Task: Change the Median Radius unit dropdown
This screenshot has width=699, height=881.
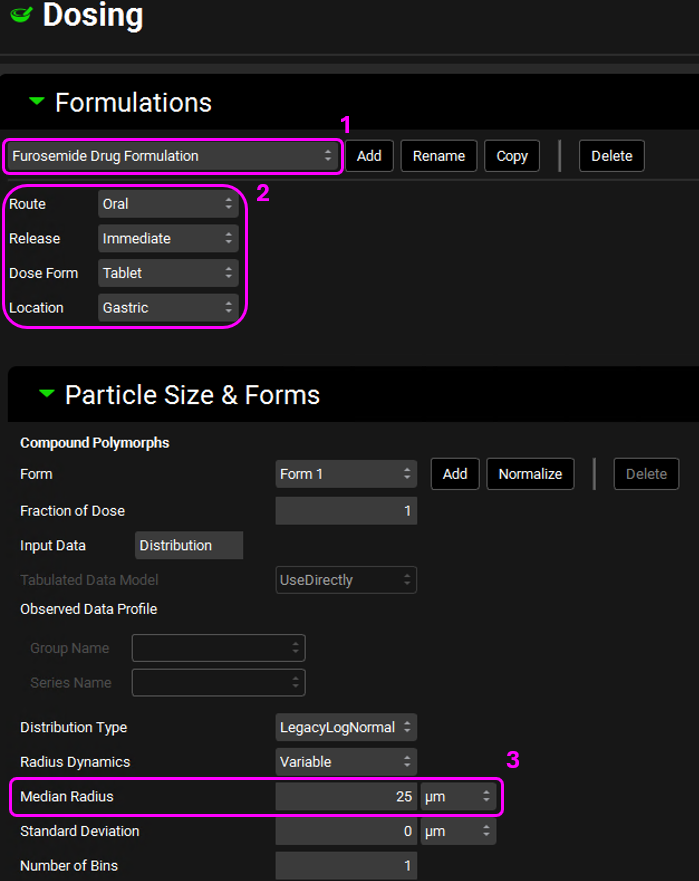Action: pyautogui.click(x=458, y=797)
